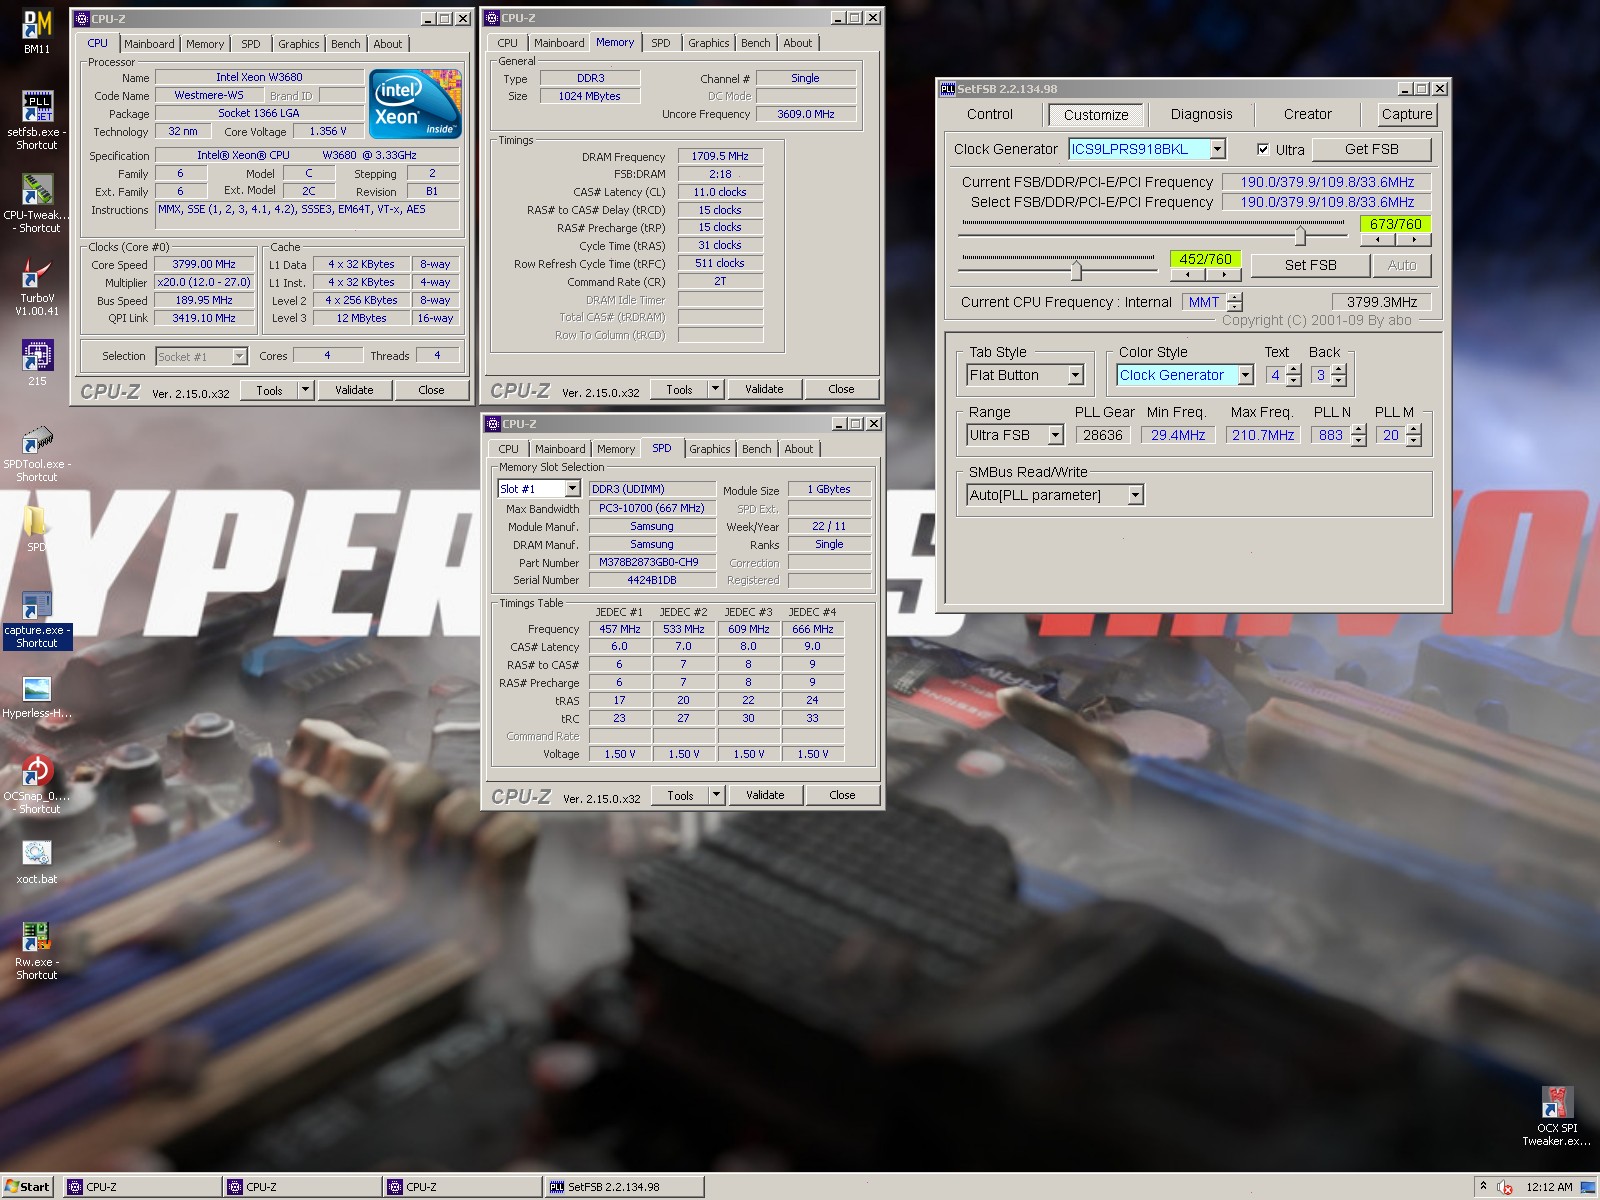Open OCX SPI Tweaker desktop icon
1600x1200 pixels.
point(1557,1116)
